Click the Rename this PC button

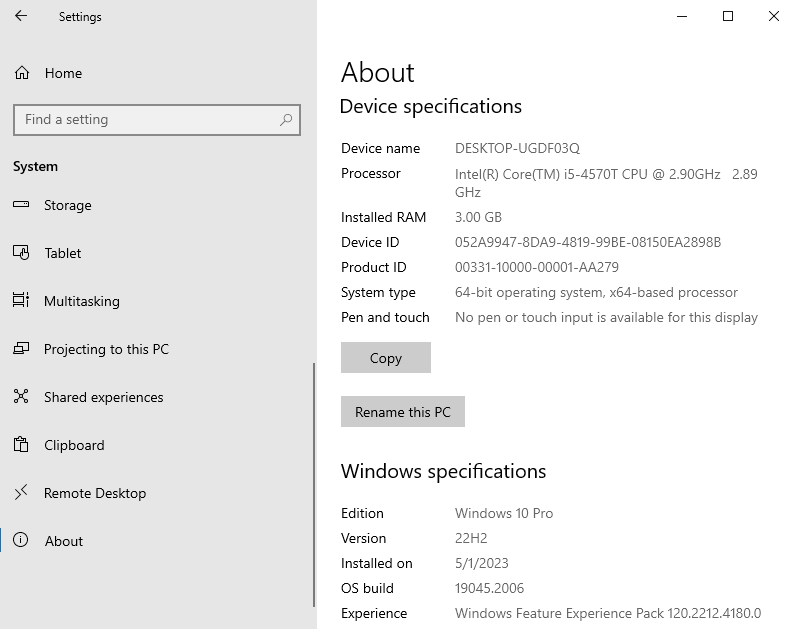[x=403, y=412]
